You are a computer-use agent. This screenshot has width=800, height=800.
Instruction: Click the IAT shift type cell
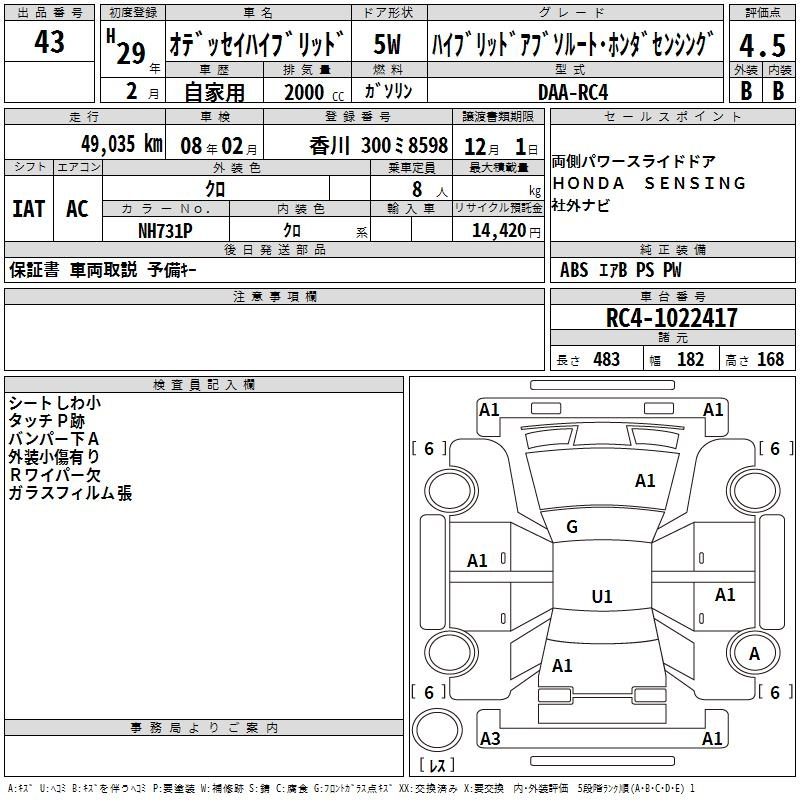coord(28,209)
